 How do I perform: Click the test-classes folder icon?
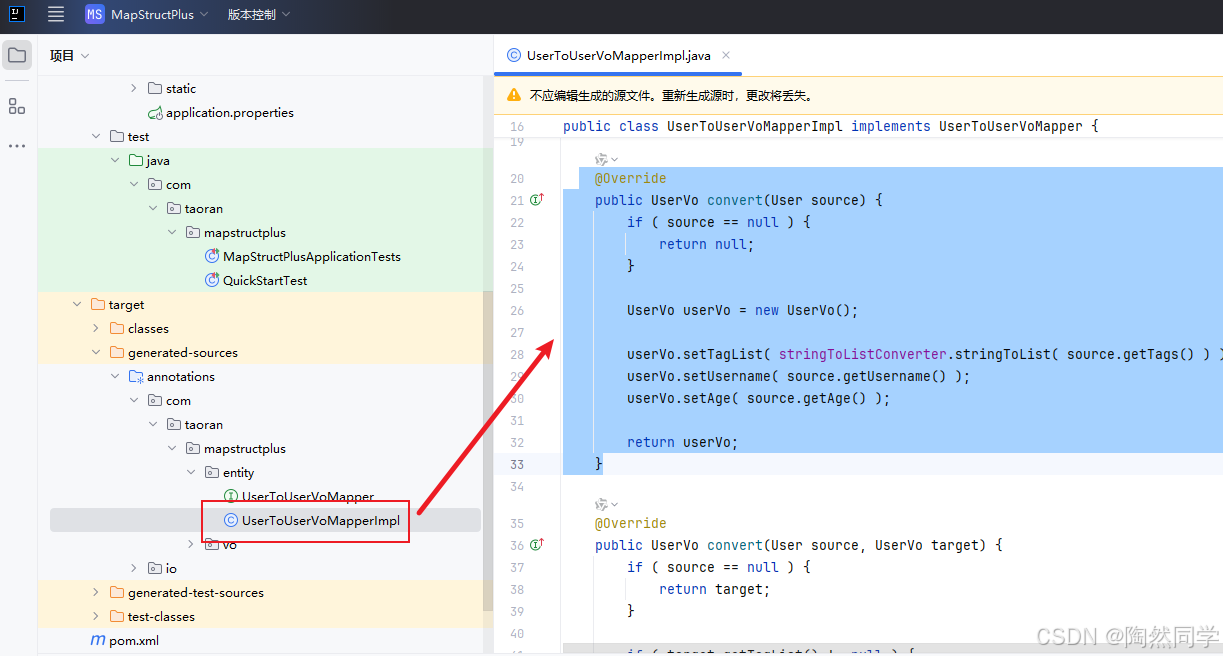coord(117,617)
